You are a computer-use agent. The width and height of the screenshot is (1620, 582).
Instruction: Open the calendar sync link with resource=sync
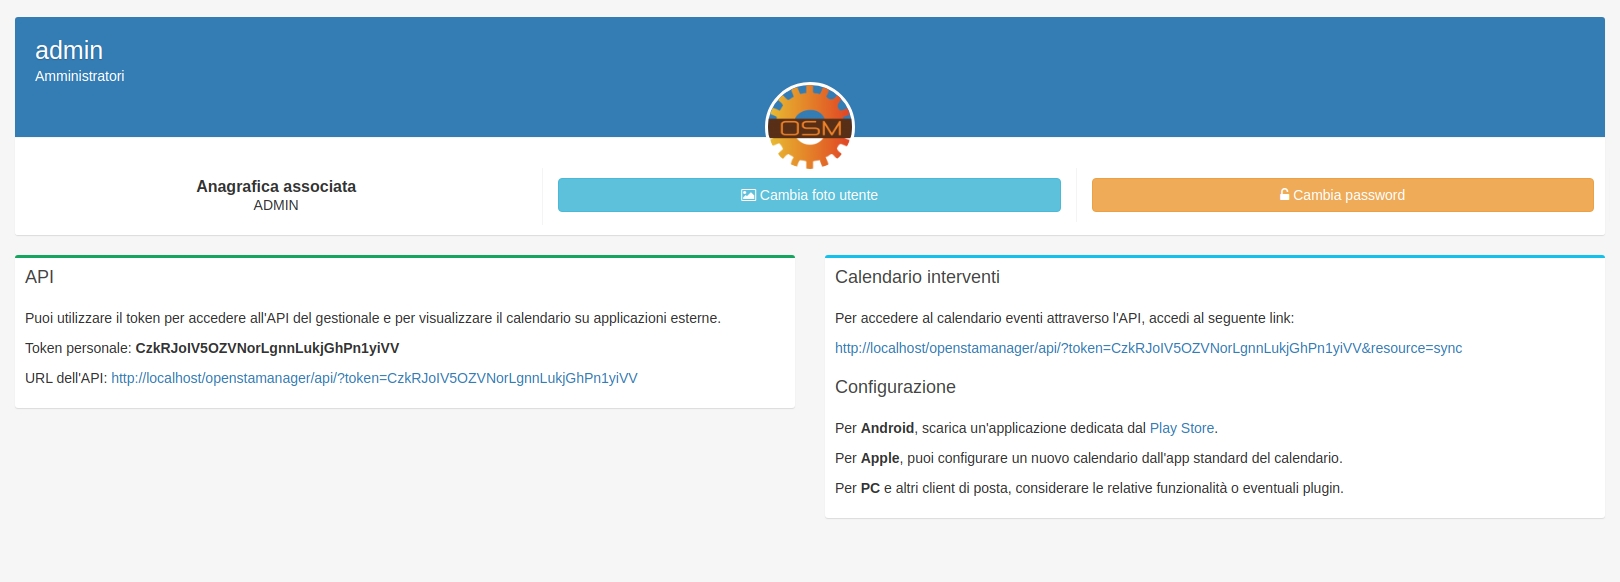tap(1148, 348)
